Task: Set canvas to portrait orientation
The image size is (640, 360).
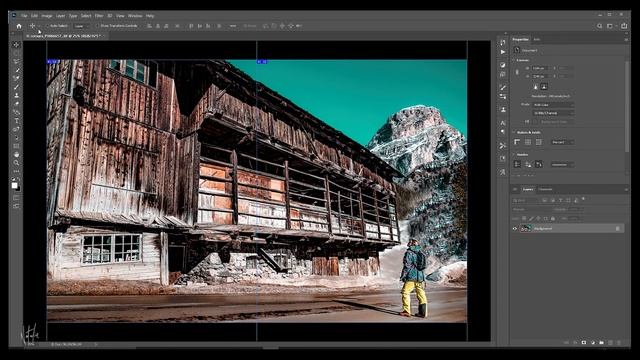Action: (536, 87)
